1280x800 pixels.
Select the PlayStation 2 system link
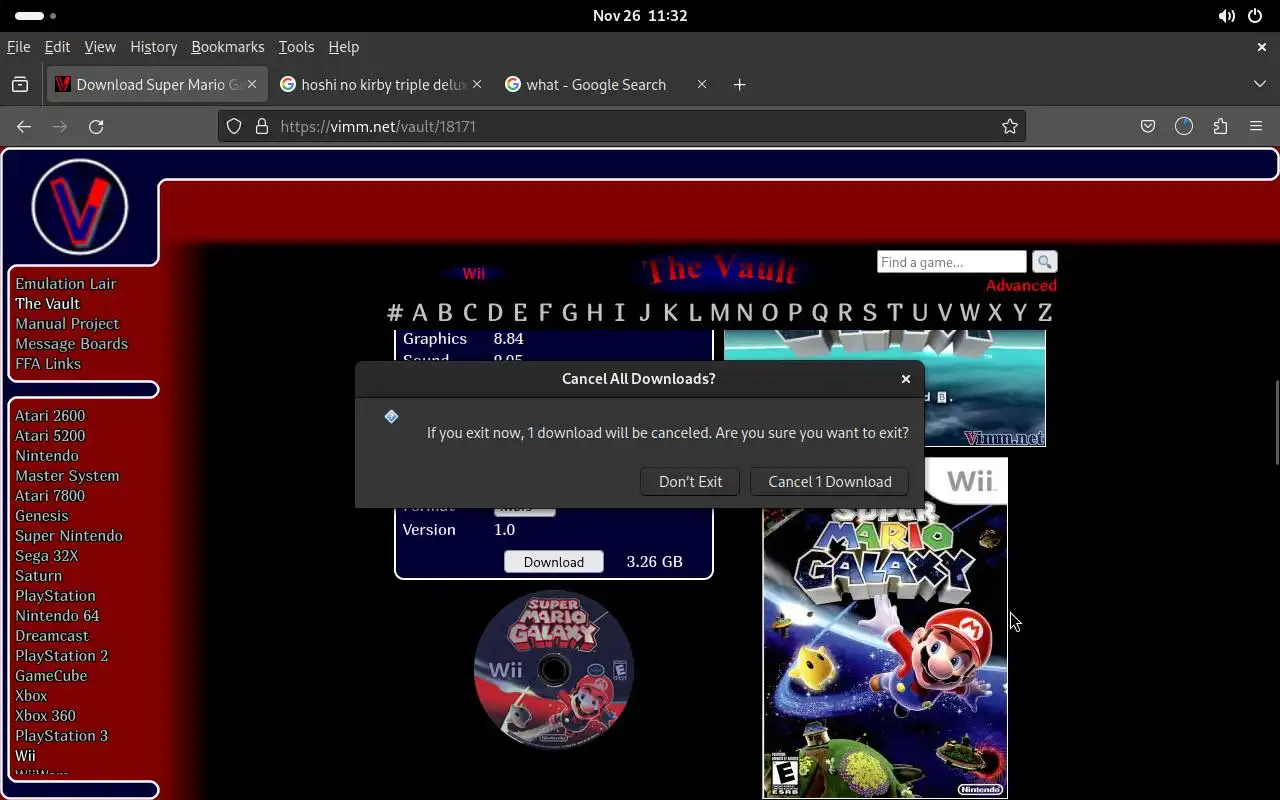coord(61,656)
